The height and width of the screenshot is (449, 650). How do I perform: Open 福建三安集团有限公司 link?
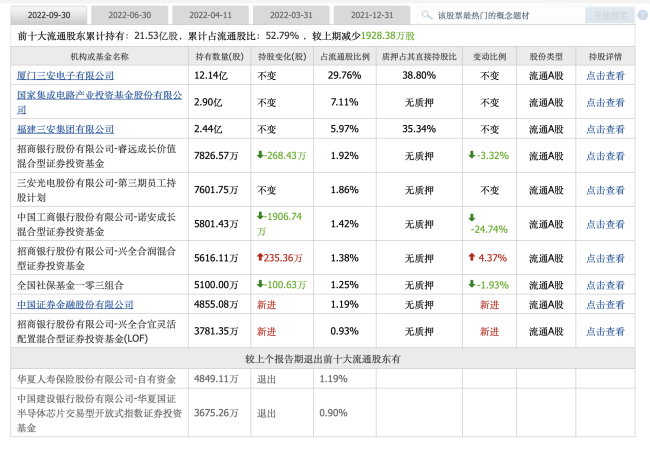[x=65, y=129]
